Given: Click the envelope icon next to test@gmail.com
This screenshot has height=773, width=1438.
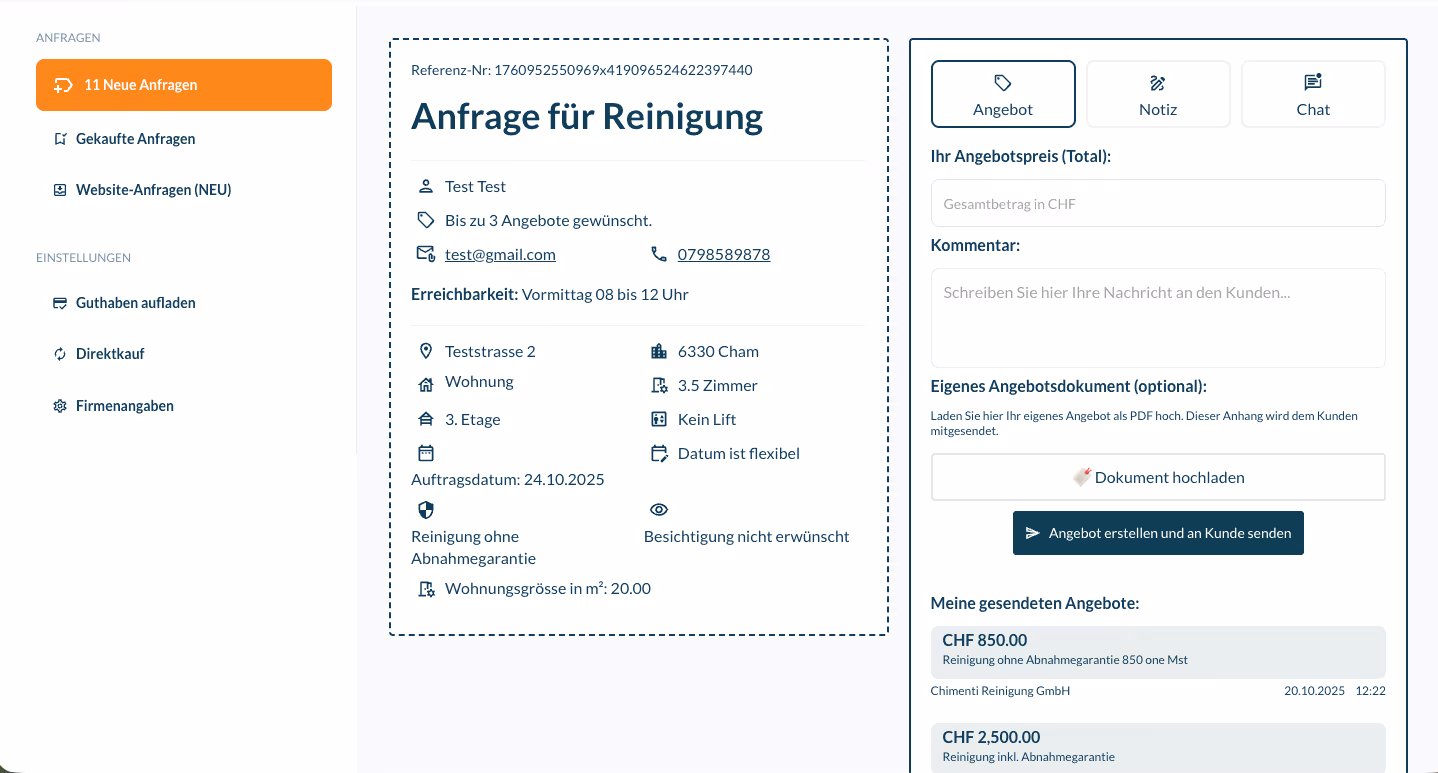Looking at the screenshot, I should pos(425,253).
